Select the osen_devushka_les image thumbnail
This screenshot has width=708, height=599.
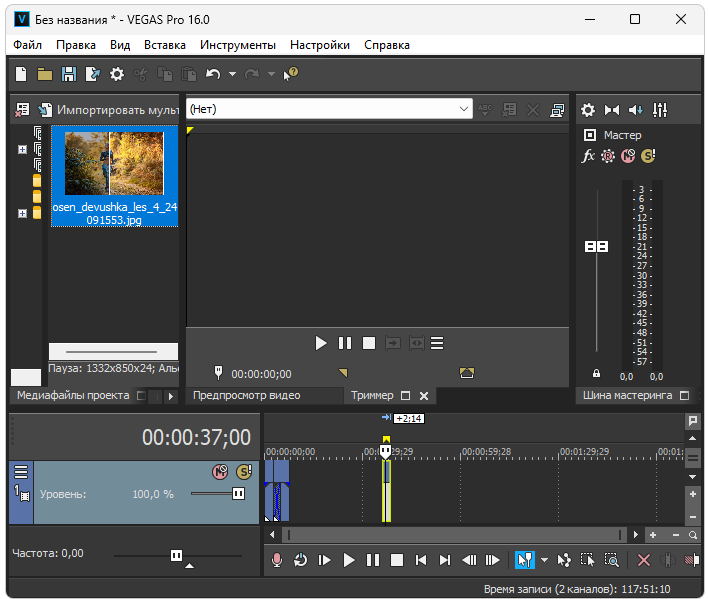pos(113,164)
